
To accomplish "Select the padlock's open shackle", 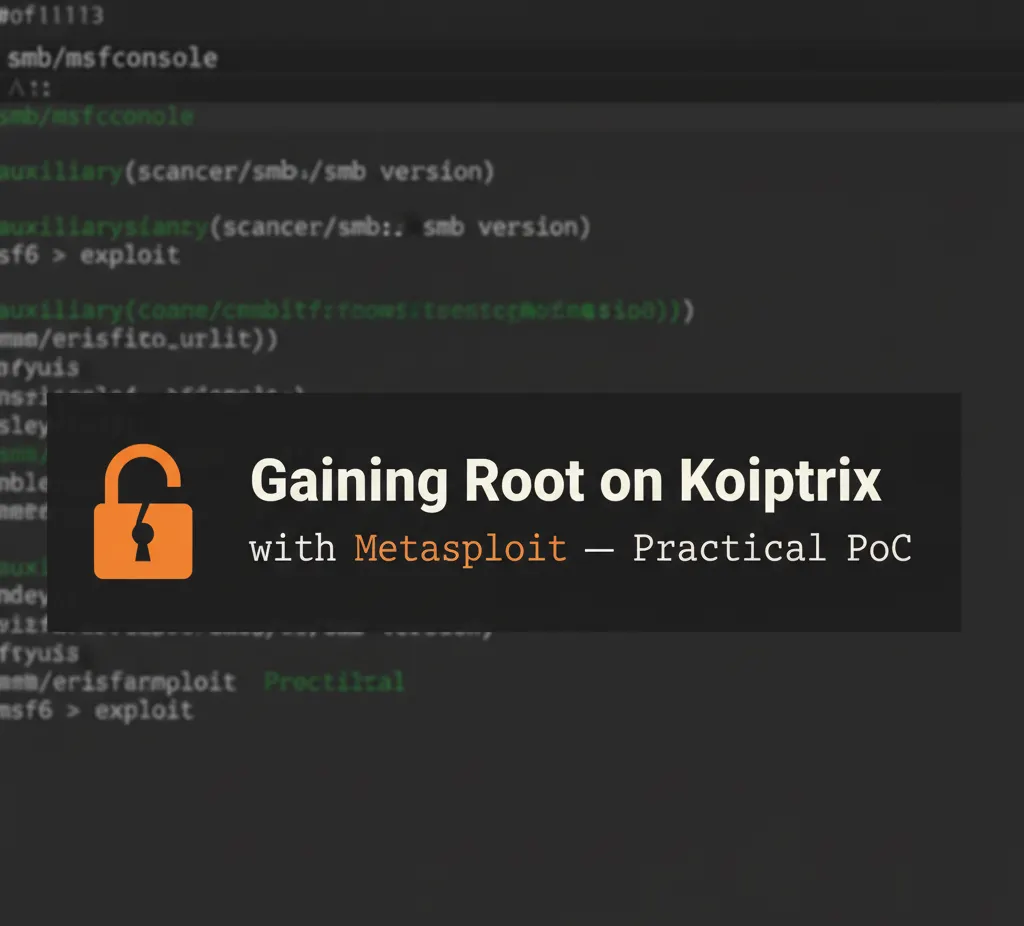I will [x=142, y=465].
